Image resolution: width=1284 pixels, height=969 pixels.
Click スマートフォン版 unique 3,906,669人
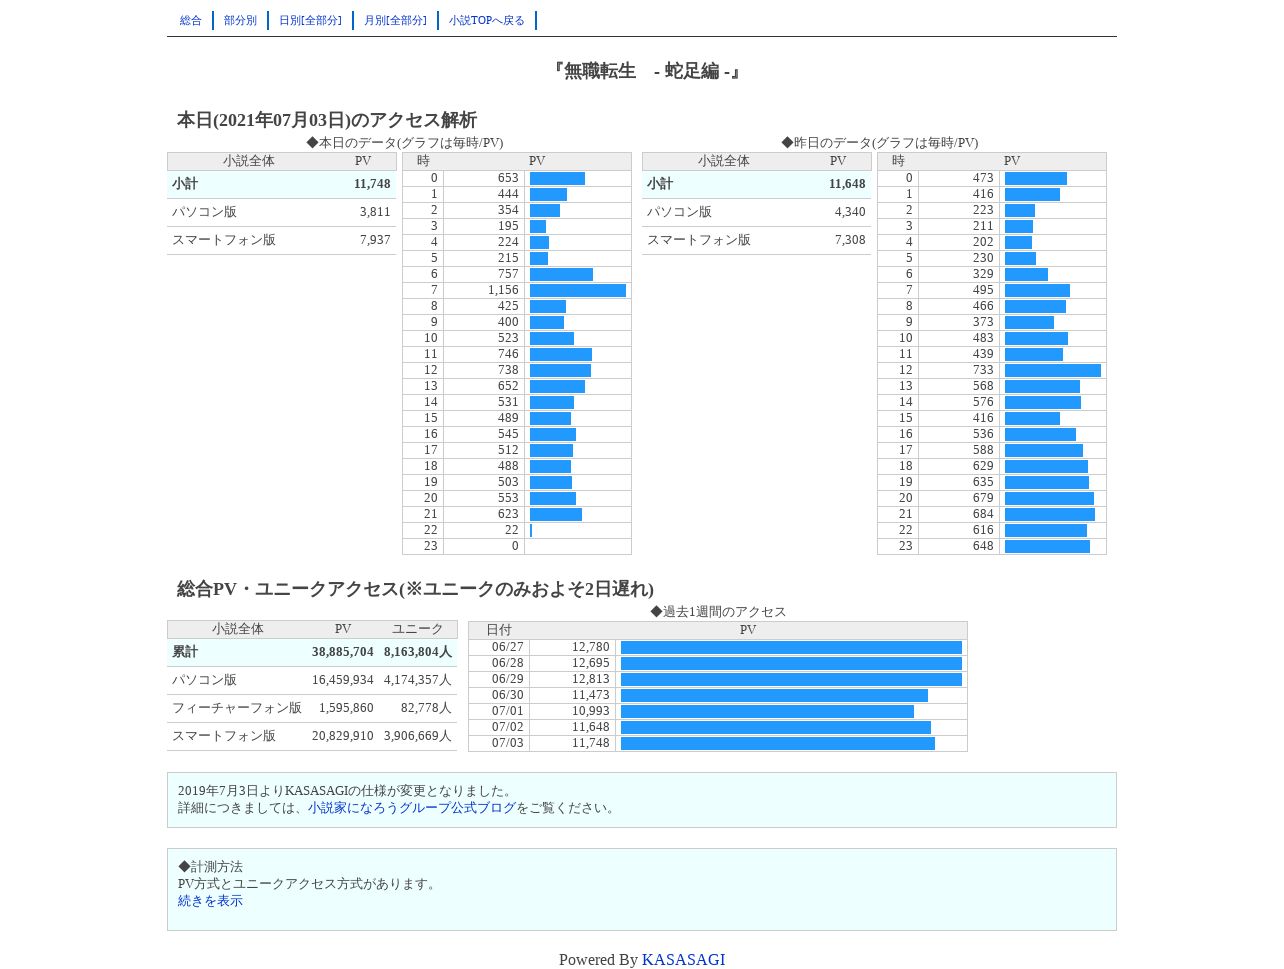point(418,736)
